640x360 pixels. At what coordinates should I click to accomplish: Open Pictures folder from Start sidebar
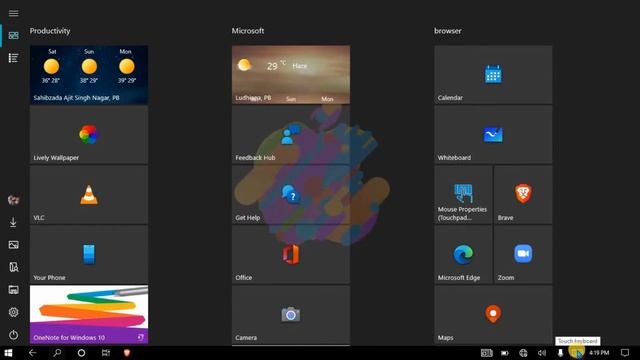point(13,245)
